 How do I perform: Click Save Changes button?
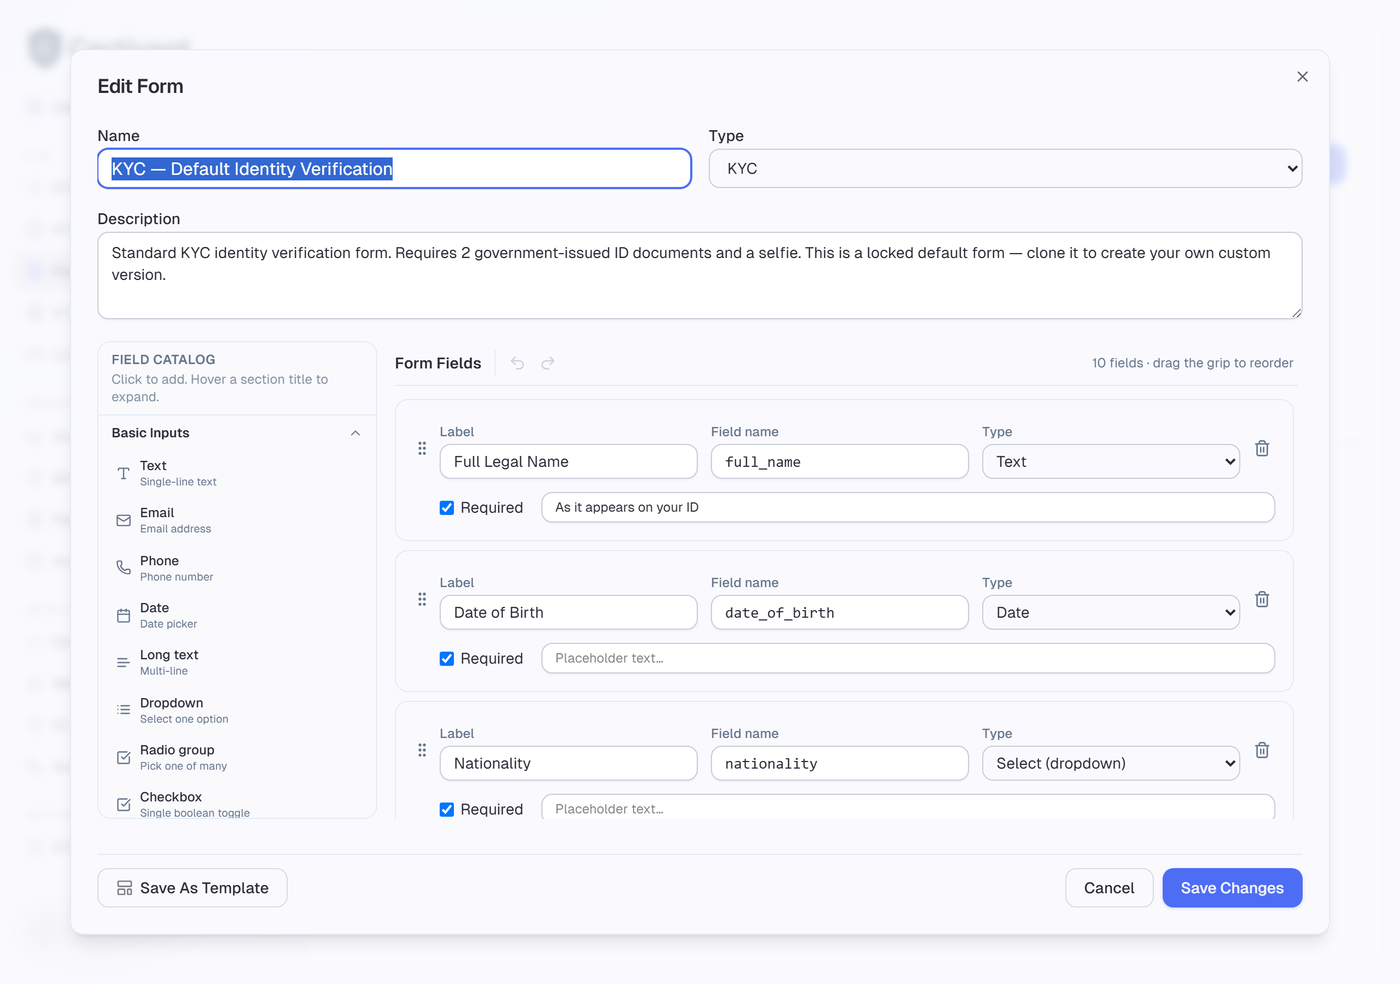click(x=1232, y=888)
